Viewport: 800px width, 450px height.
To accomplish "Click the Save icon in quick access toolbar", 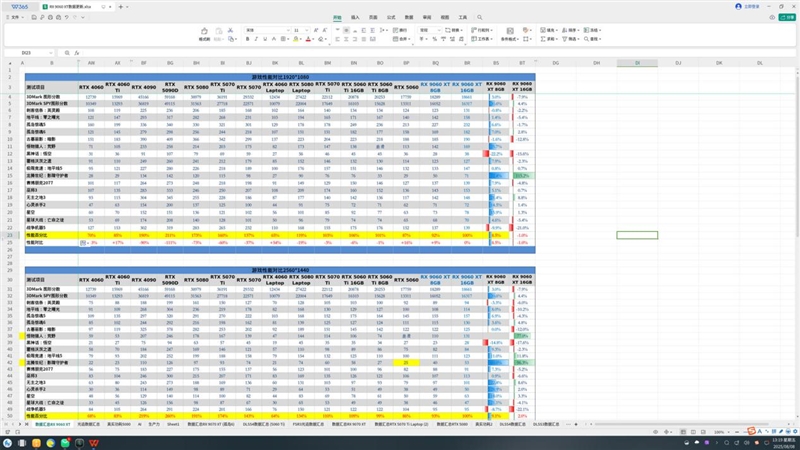I will point(33,17).
